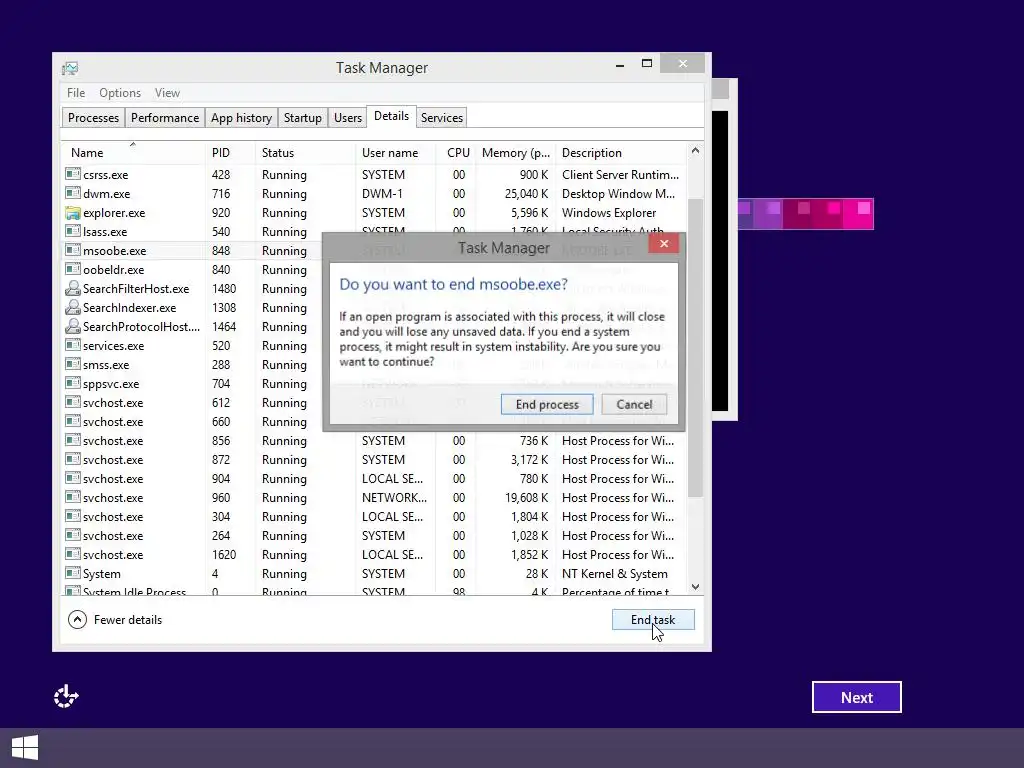Viewport: 1024px width, 768px height.
Task: Open the Options menu
Action: [120, 93]
